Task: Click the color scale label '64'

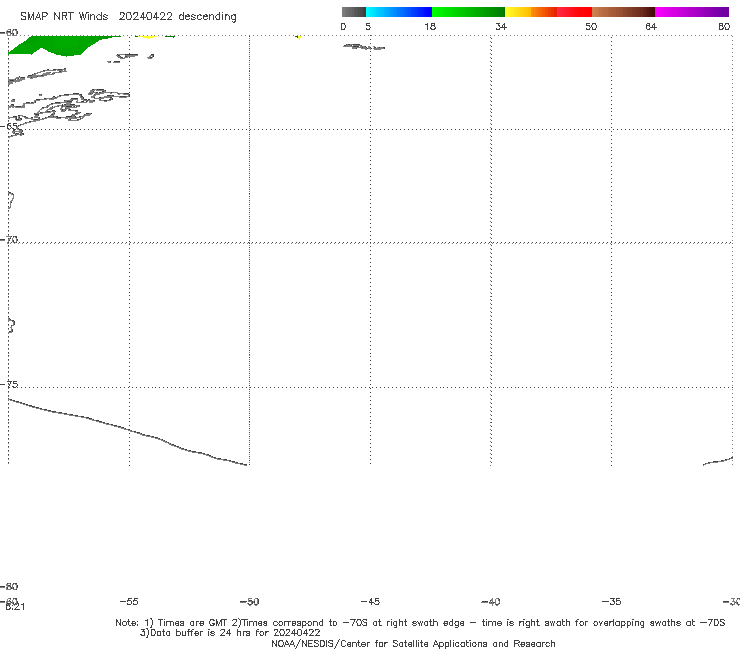Action: (x=651, y=27)
